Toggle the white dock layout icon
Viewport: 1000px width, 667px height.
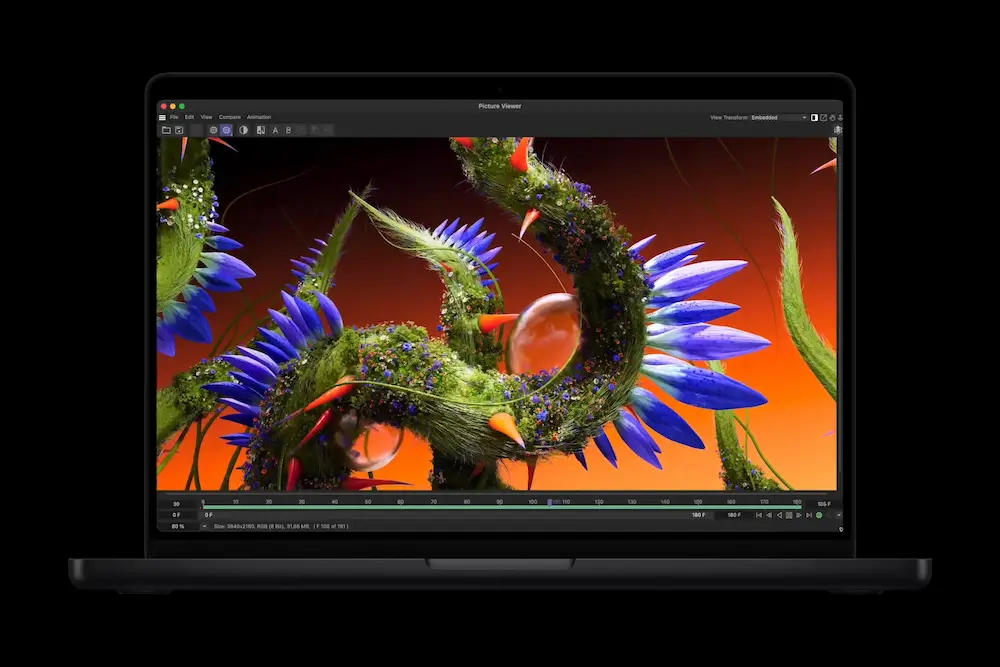click(x=814, y=117)
